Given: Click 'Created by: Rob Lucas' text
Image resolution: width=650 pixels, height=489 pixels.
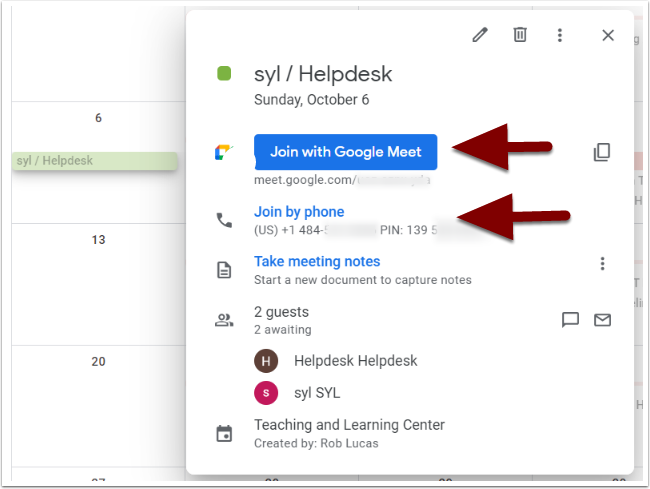Looking at the screenshot, I should (x=316, y=443).
